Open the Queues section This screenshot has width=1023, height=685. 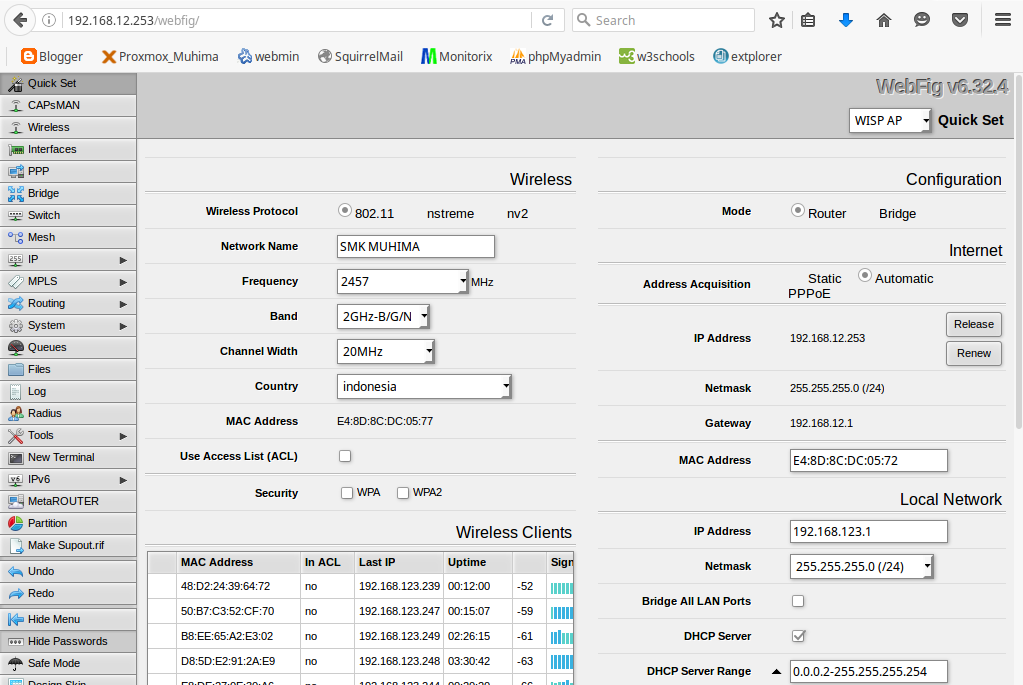(x=48, y=347)
